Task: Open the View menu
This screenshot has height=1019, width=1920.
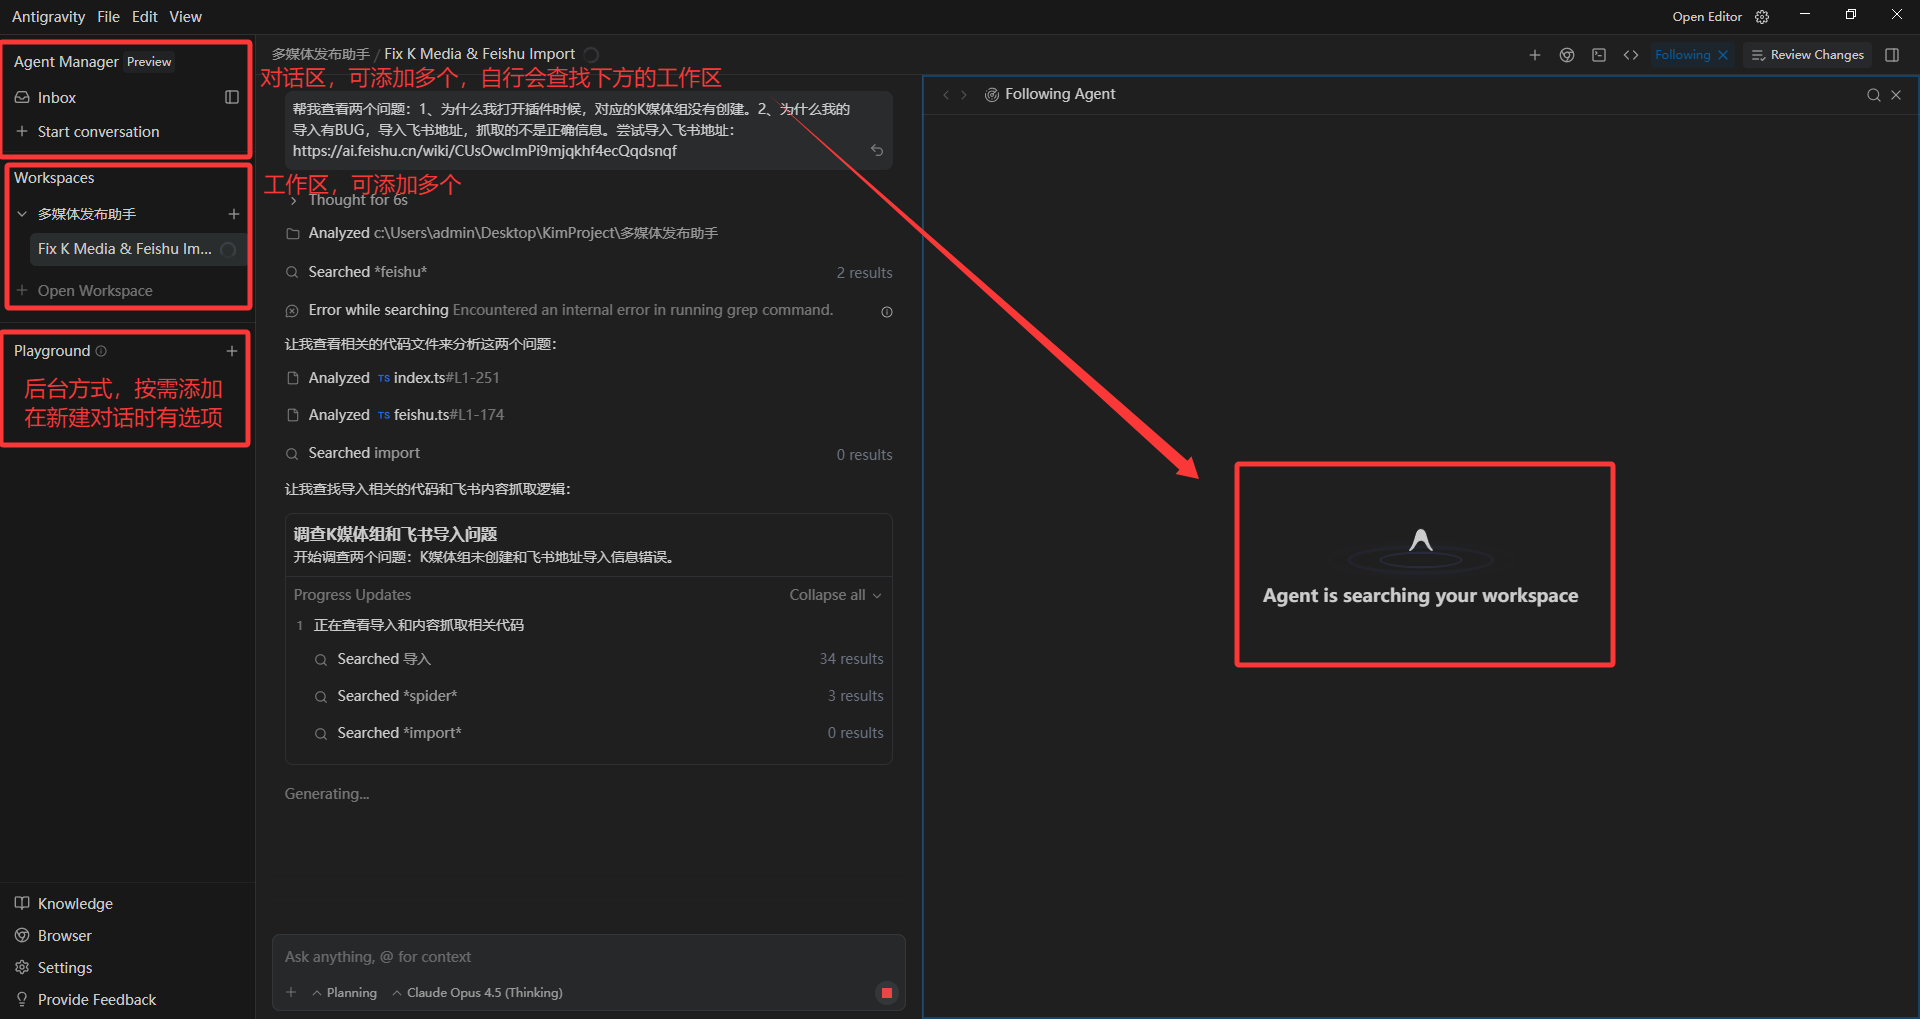Action: pos(186,17)
